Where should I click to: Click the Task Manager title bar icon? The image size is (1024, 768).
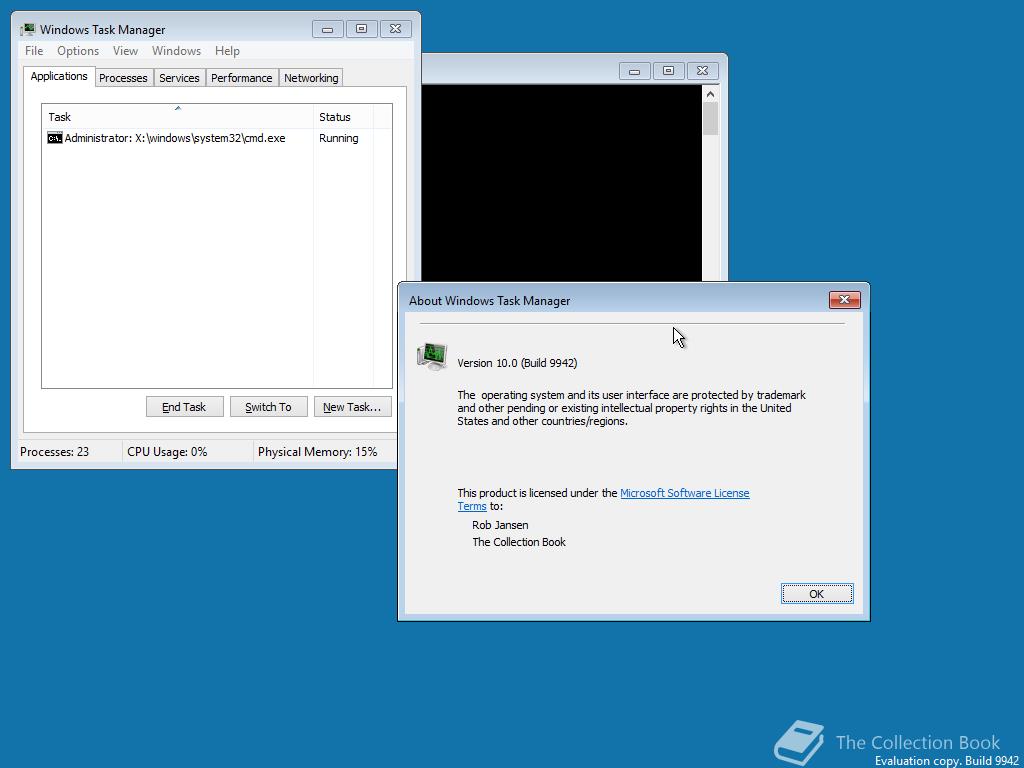click(27, 29)
